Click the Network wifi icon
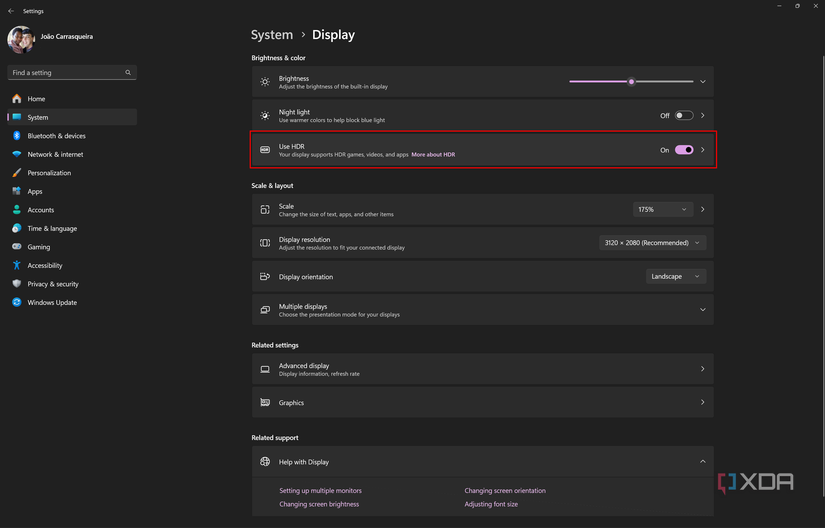The image size is (825, 528). tap(17, 154)
